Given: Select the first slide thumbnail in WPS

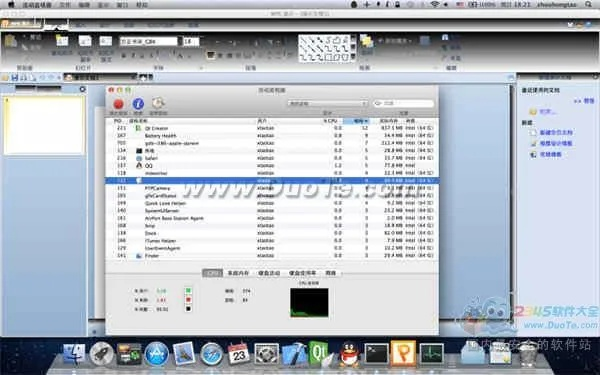Looking at the screenshot, I should (44, 125).
